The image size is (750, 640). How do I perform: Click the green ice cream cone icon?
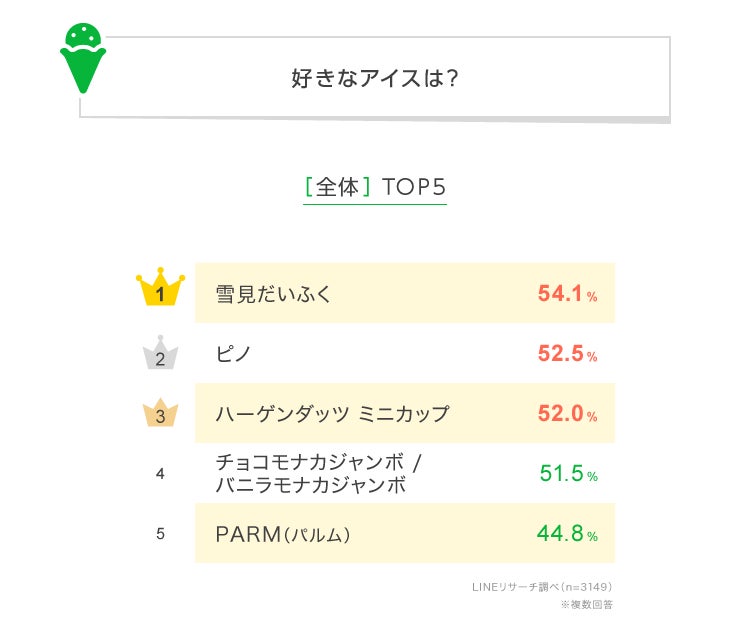pyautogui.click(x=83, y=57)
